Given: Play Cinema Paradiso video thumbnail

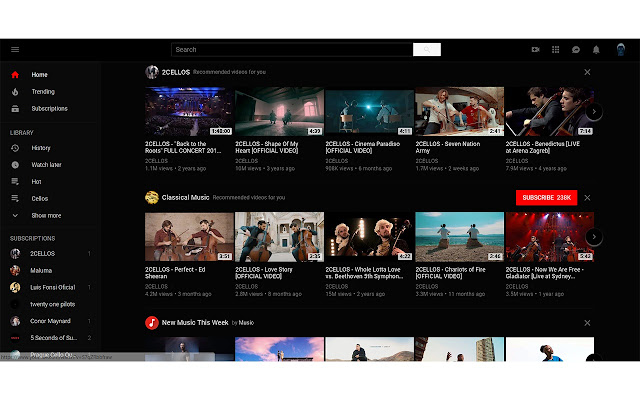Looking at the screenshot, I should tap(369, 111).
